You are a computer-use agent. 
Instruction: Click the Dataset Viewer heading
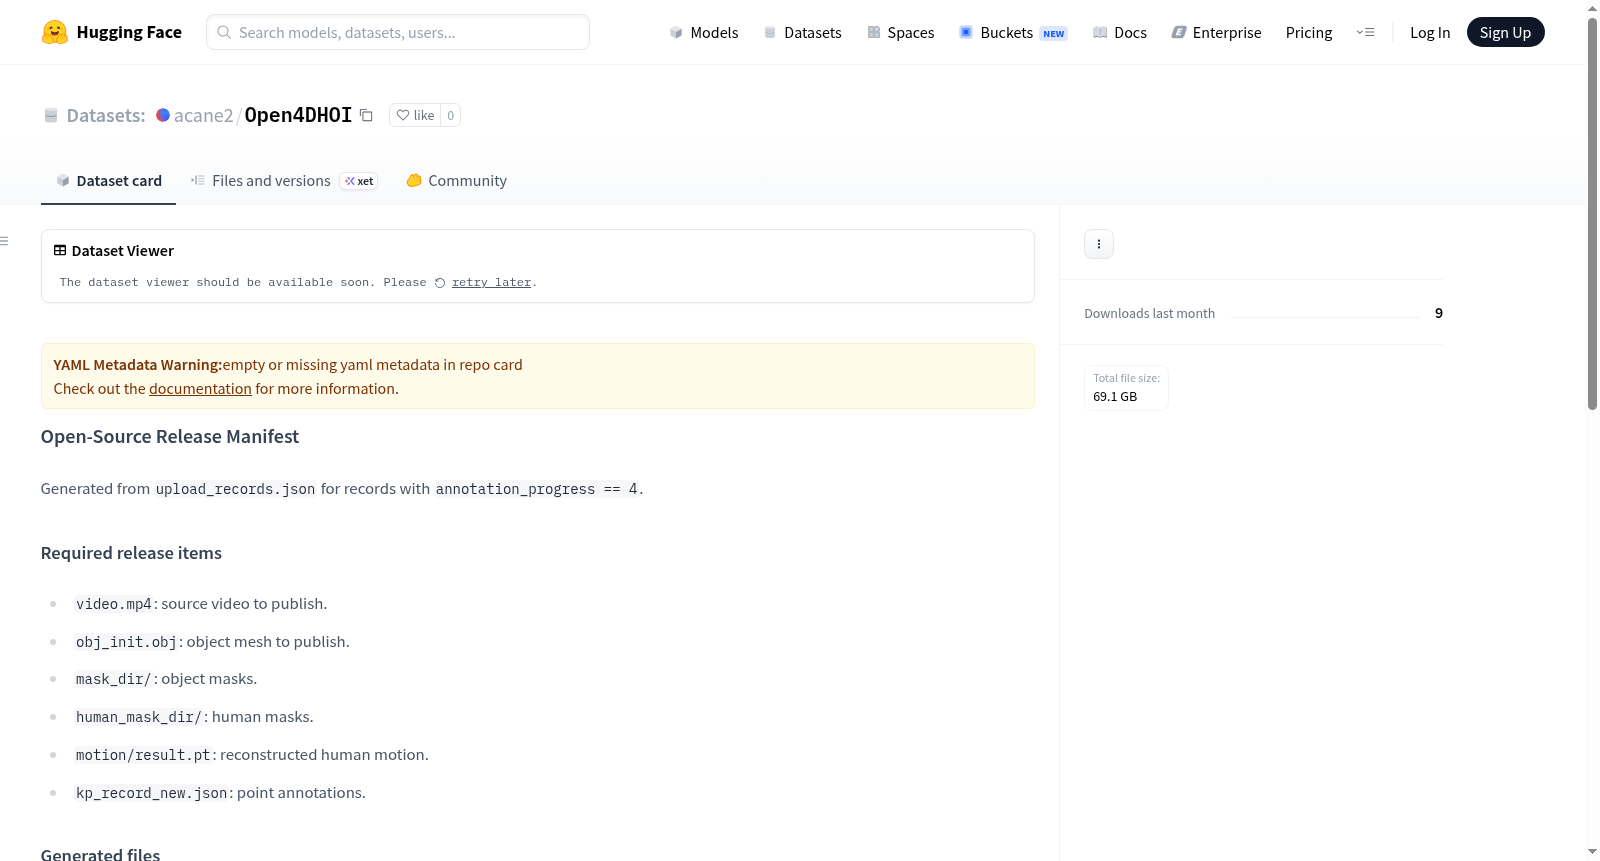point(123,251)
